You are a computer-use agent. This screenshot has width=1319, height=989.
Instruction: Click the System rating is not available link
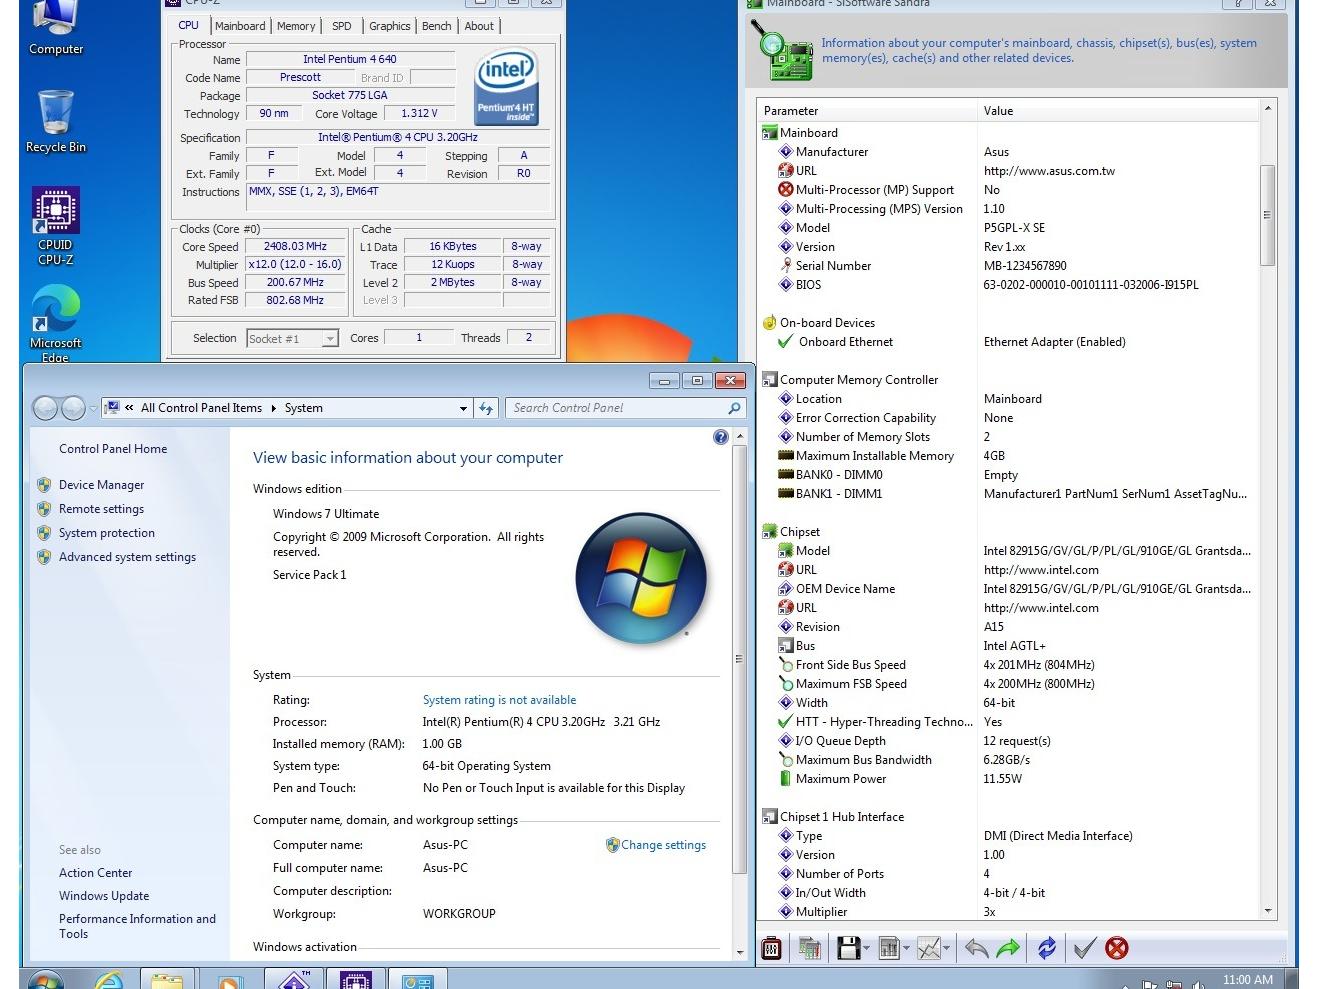point(499,700)
